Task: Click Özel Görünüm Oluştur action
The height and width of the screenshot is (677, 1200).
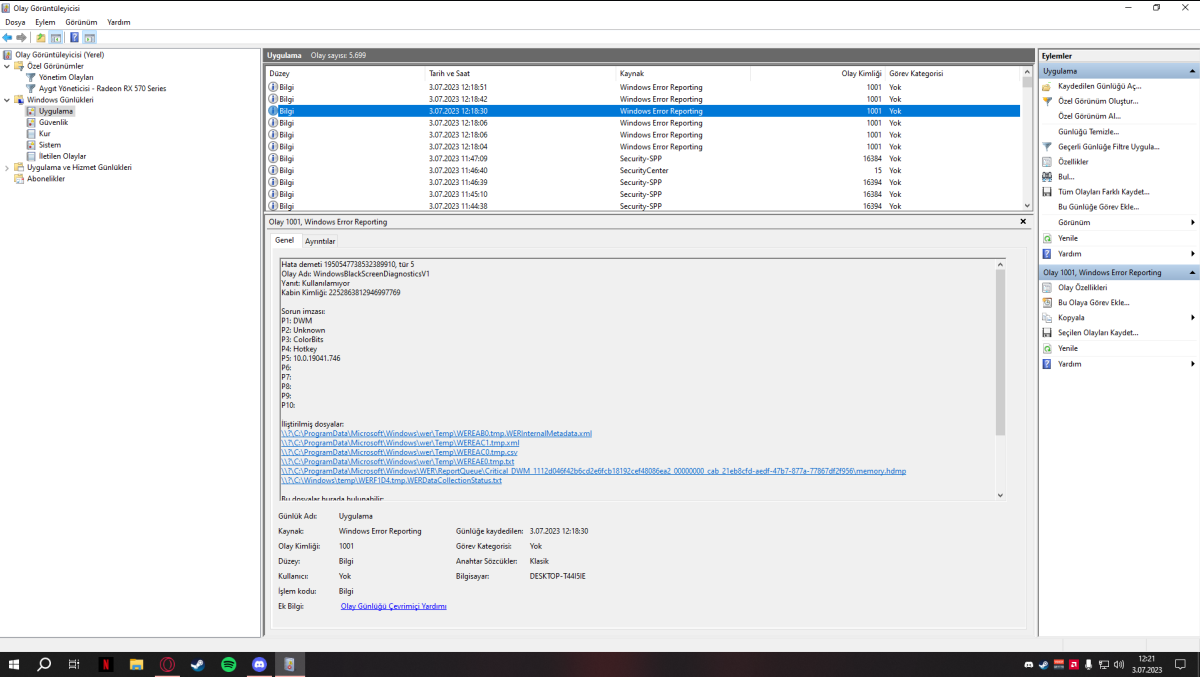Action: pos(1098,101)
